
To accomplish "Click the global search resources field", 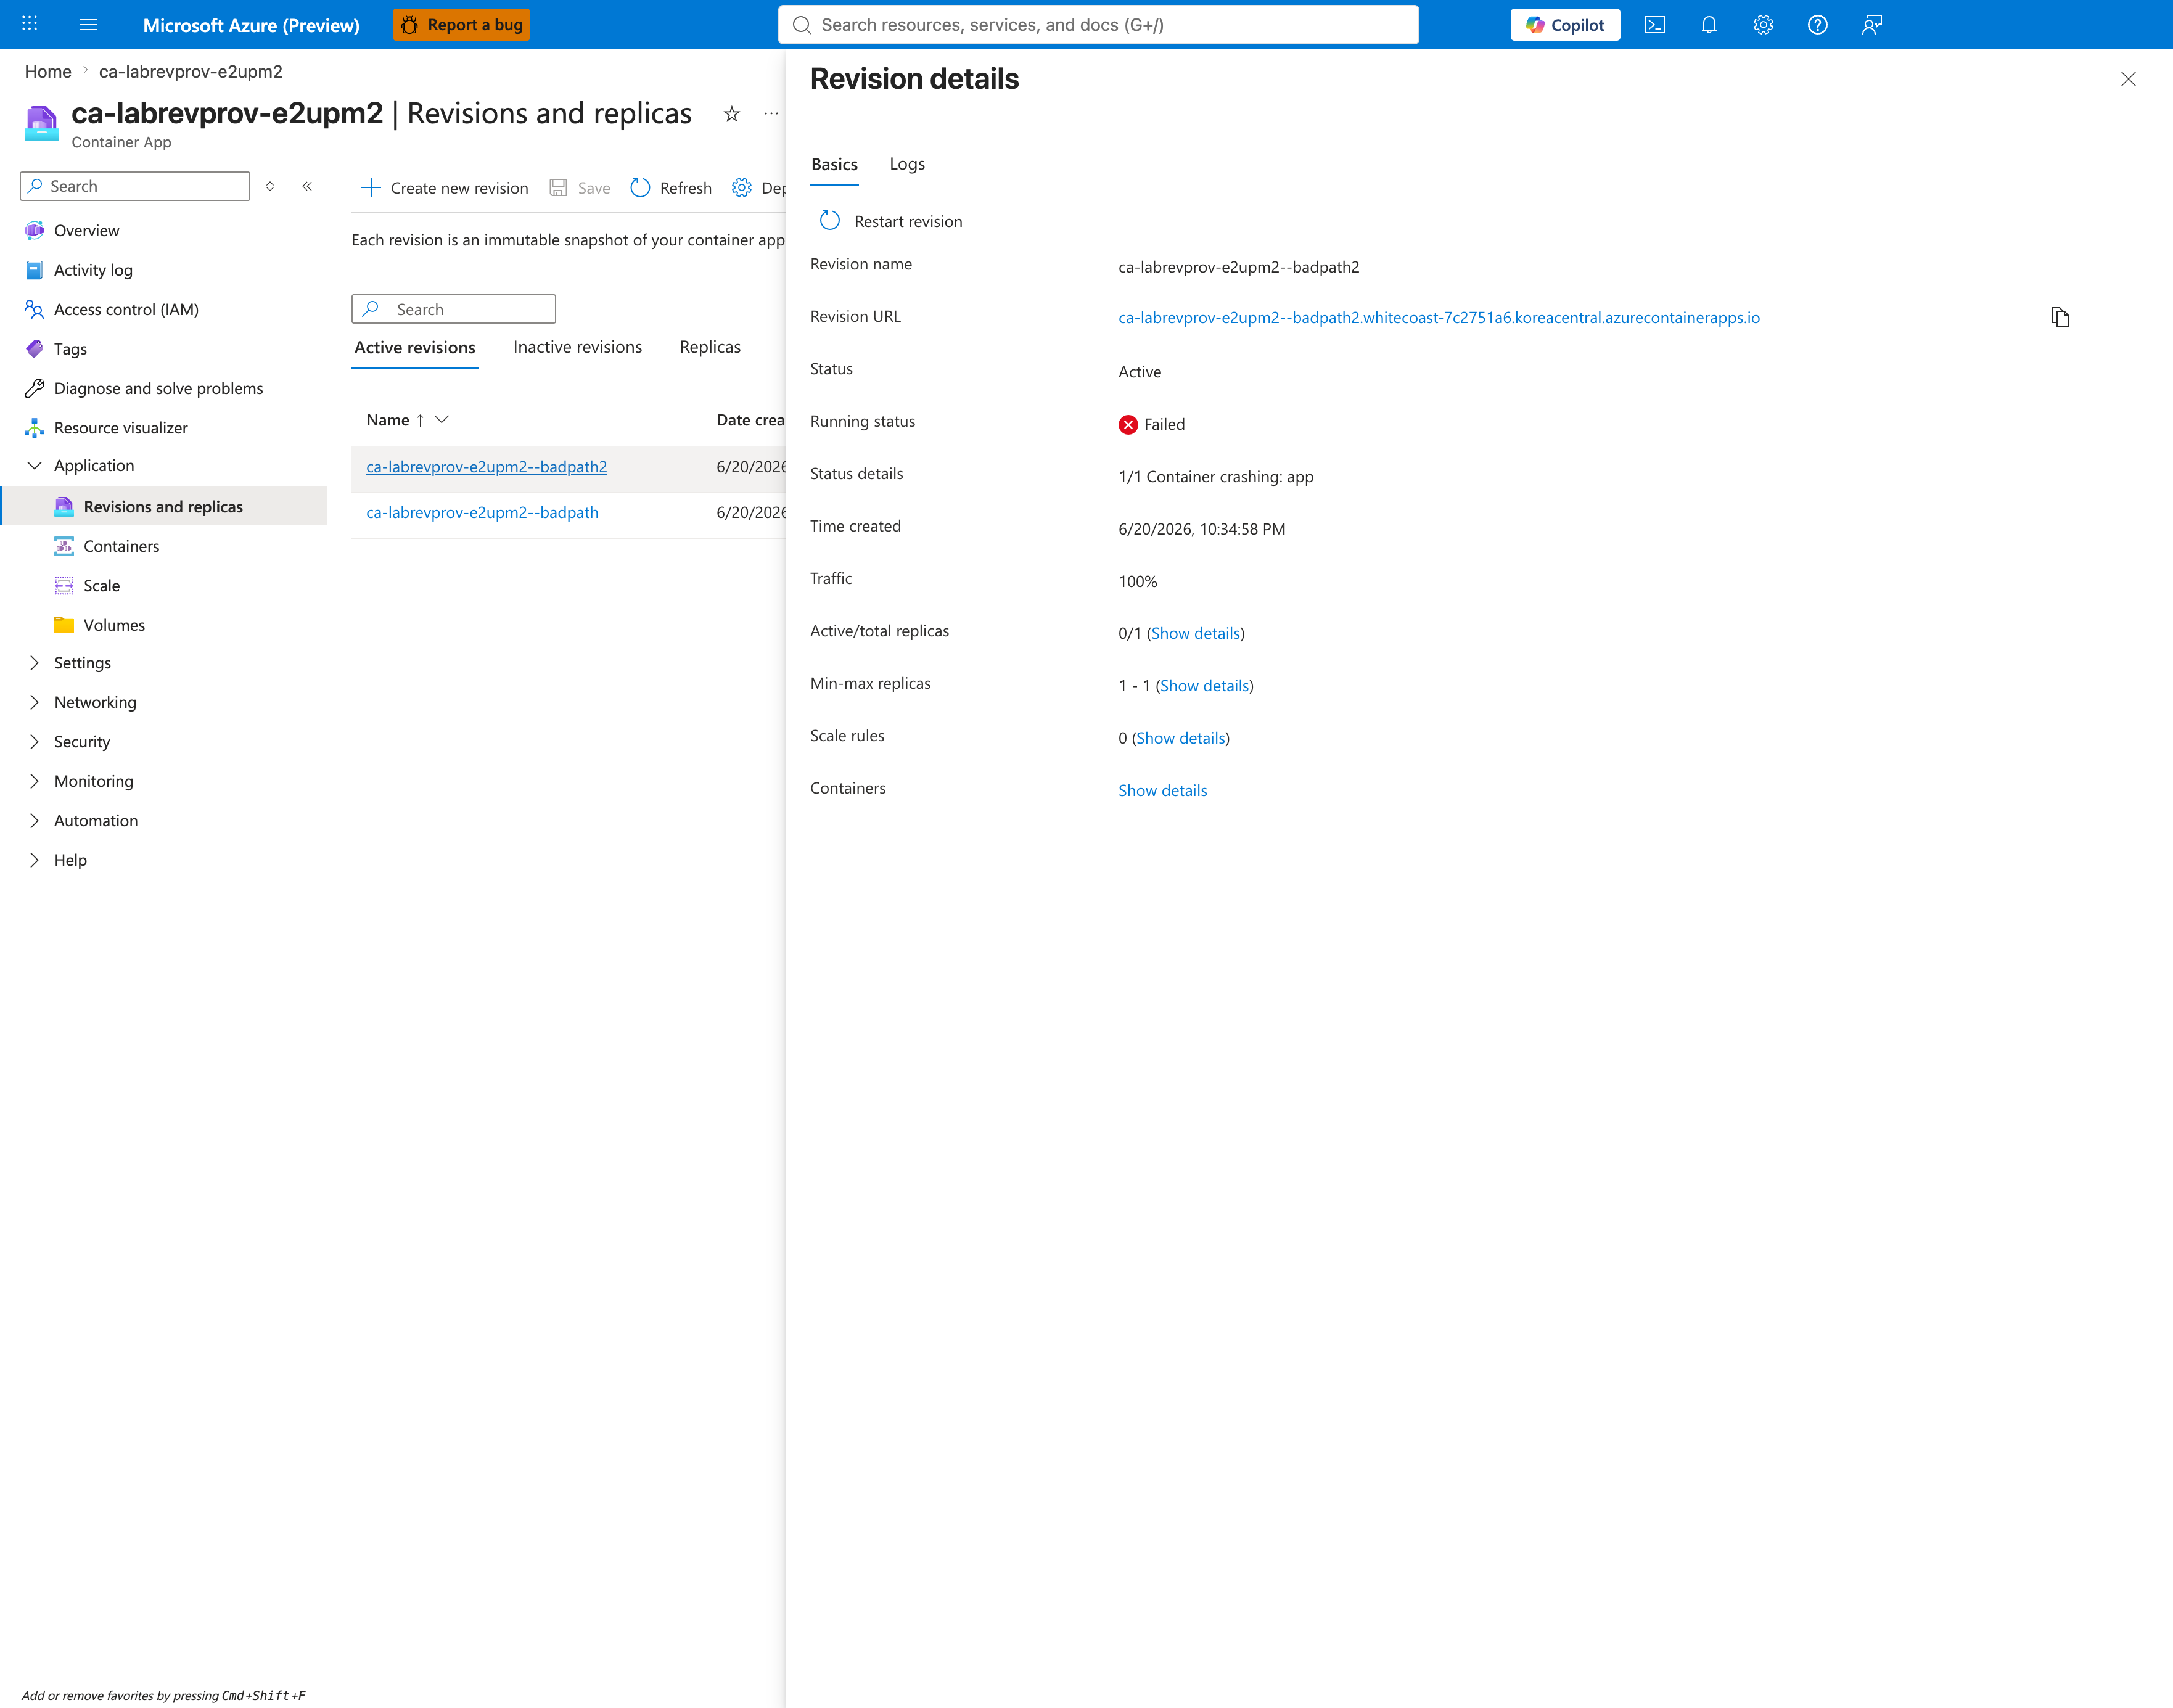I will (x=1098, y=25).
